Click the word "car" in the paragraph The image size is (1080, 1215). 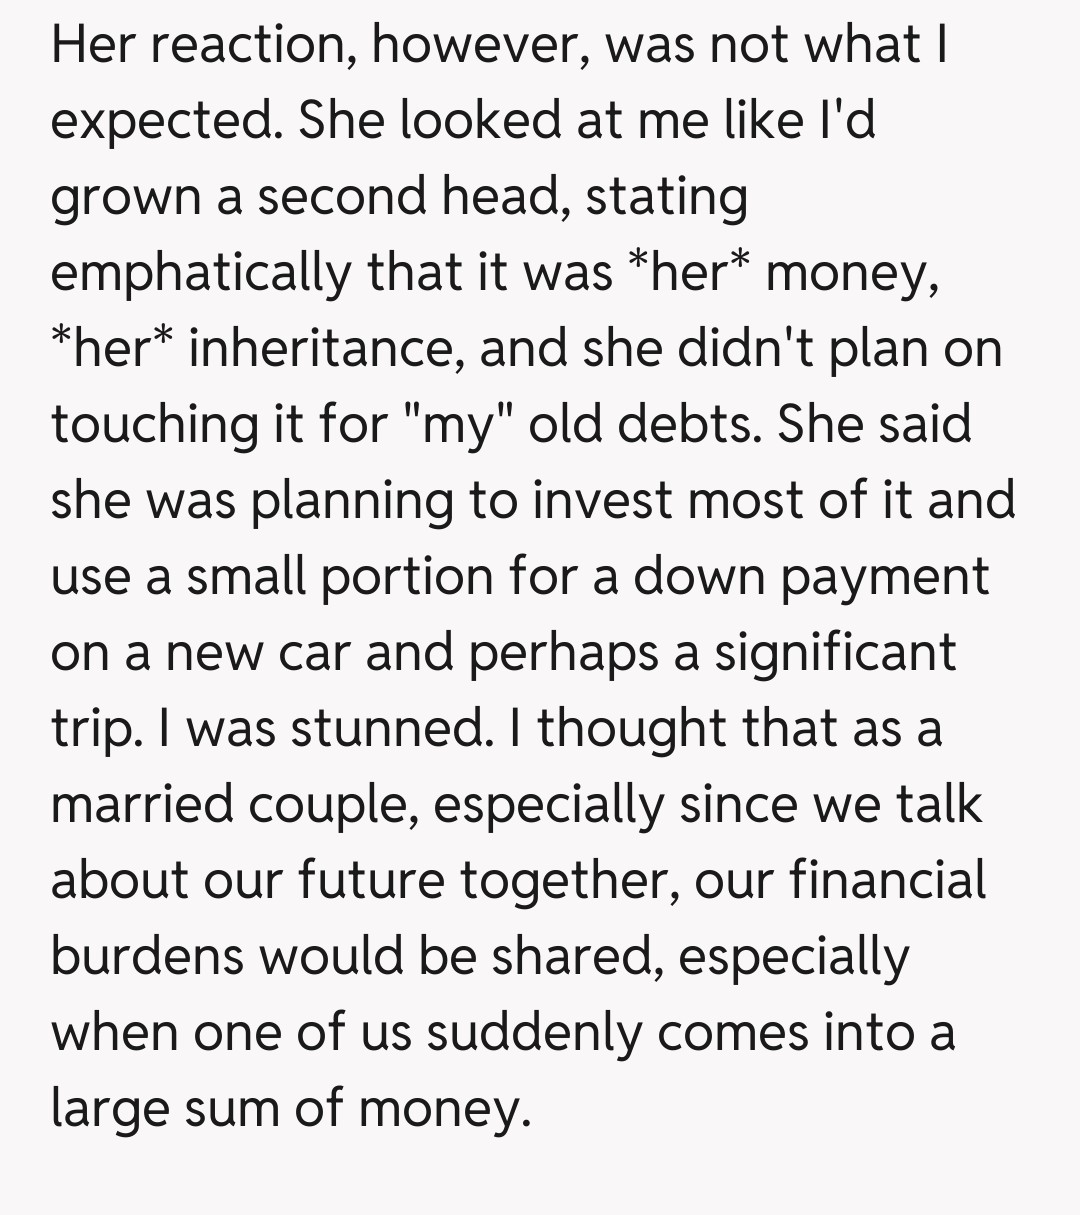click(x=307, y=653)
